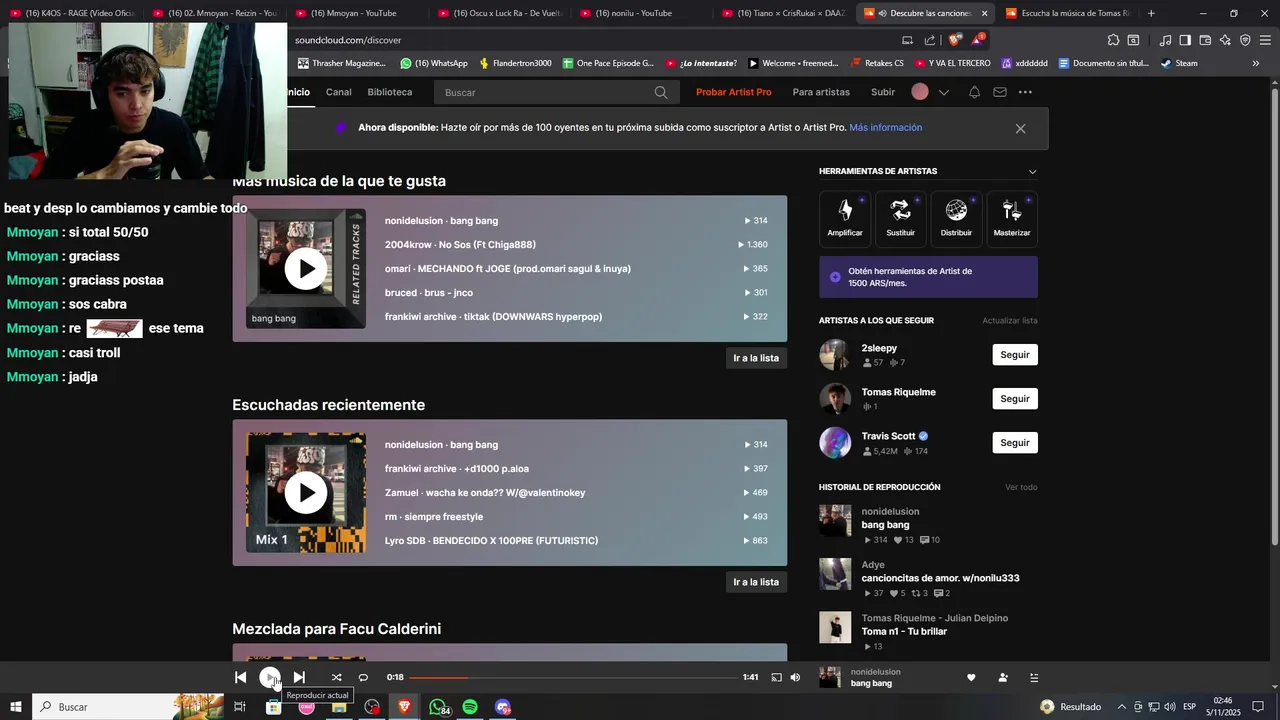Open the Masterizar artist tool
Viewport: 1280px width, 720px height.
[1012, 219]
